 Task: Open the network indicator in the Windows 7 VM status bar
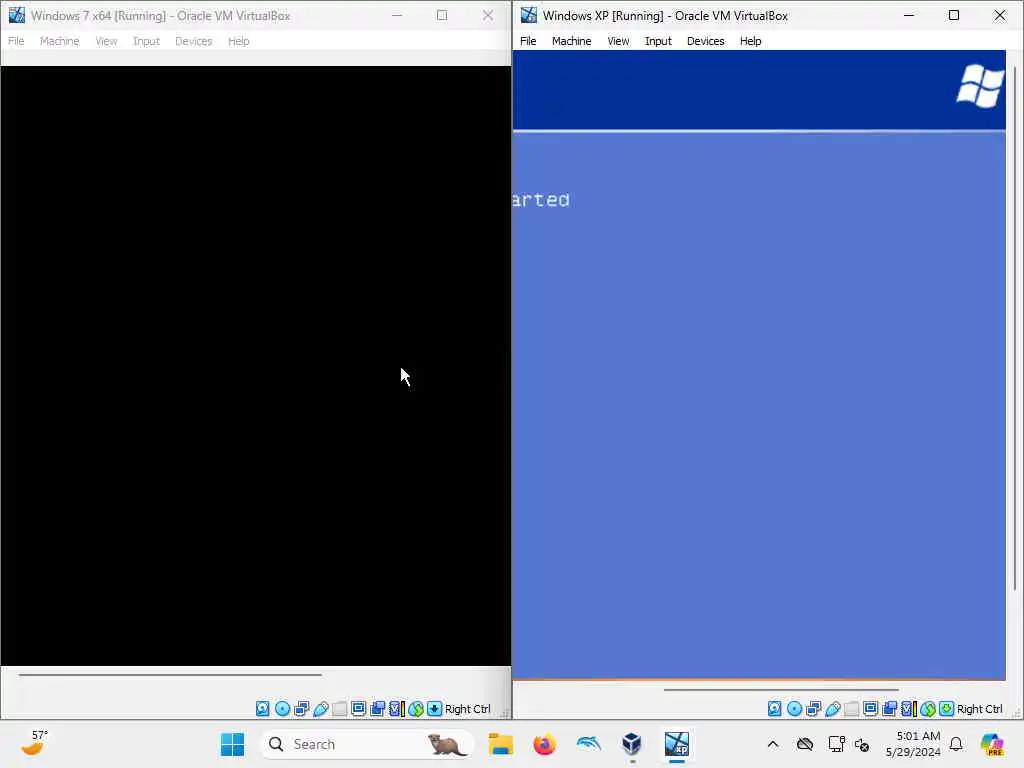[301, 709]
